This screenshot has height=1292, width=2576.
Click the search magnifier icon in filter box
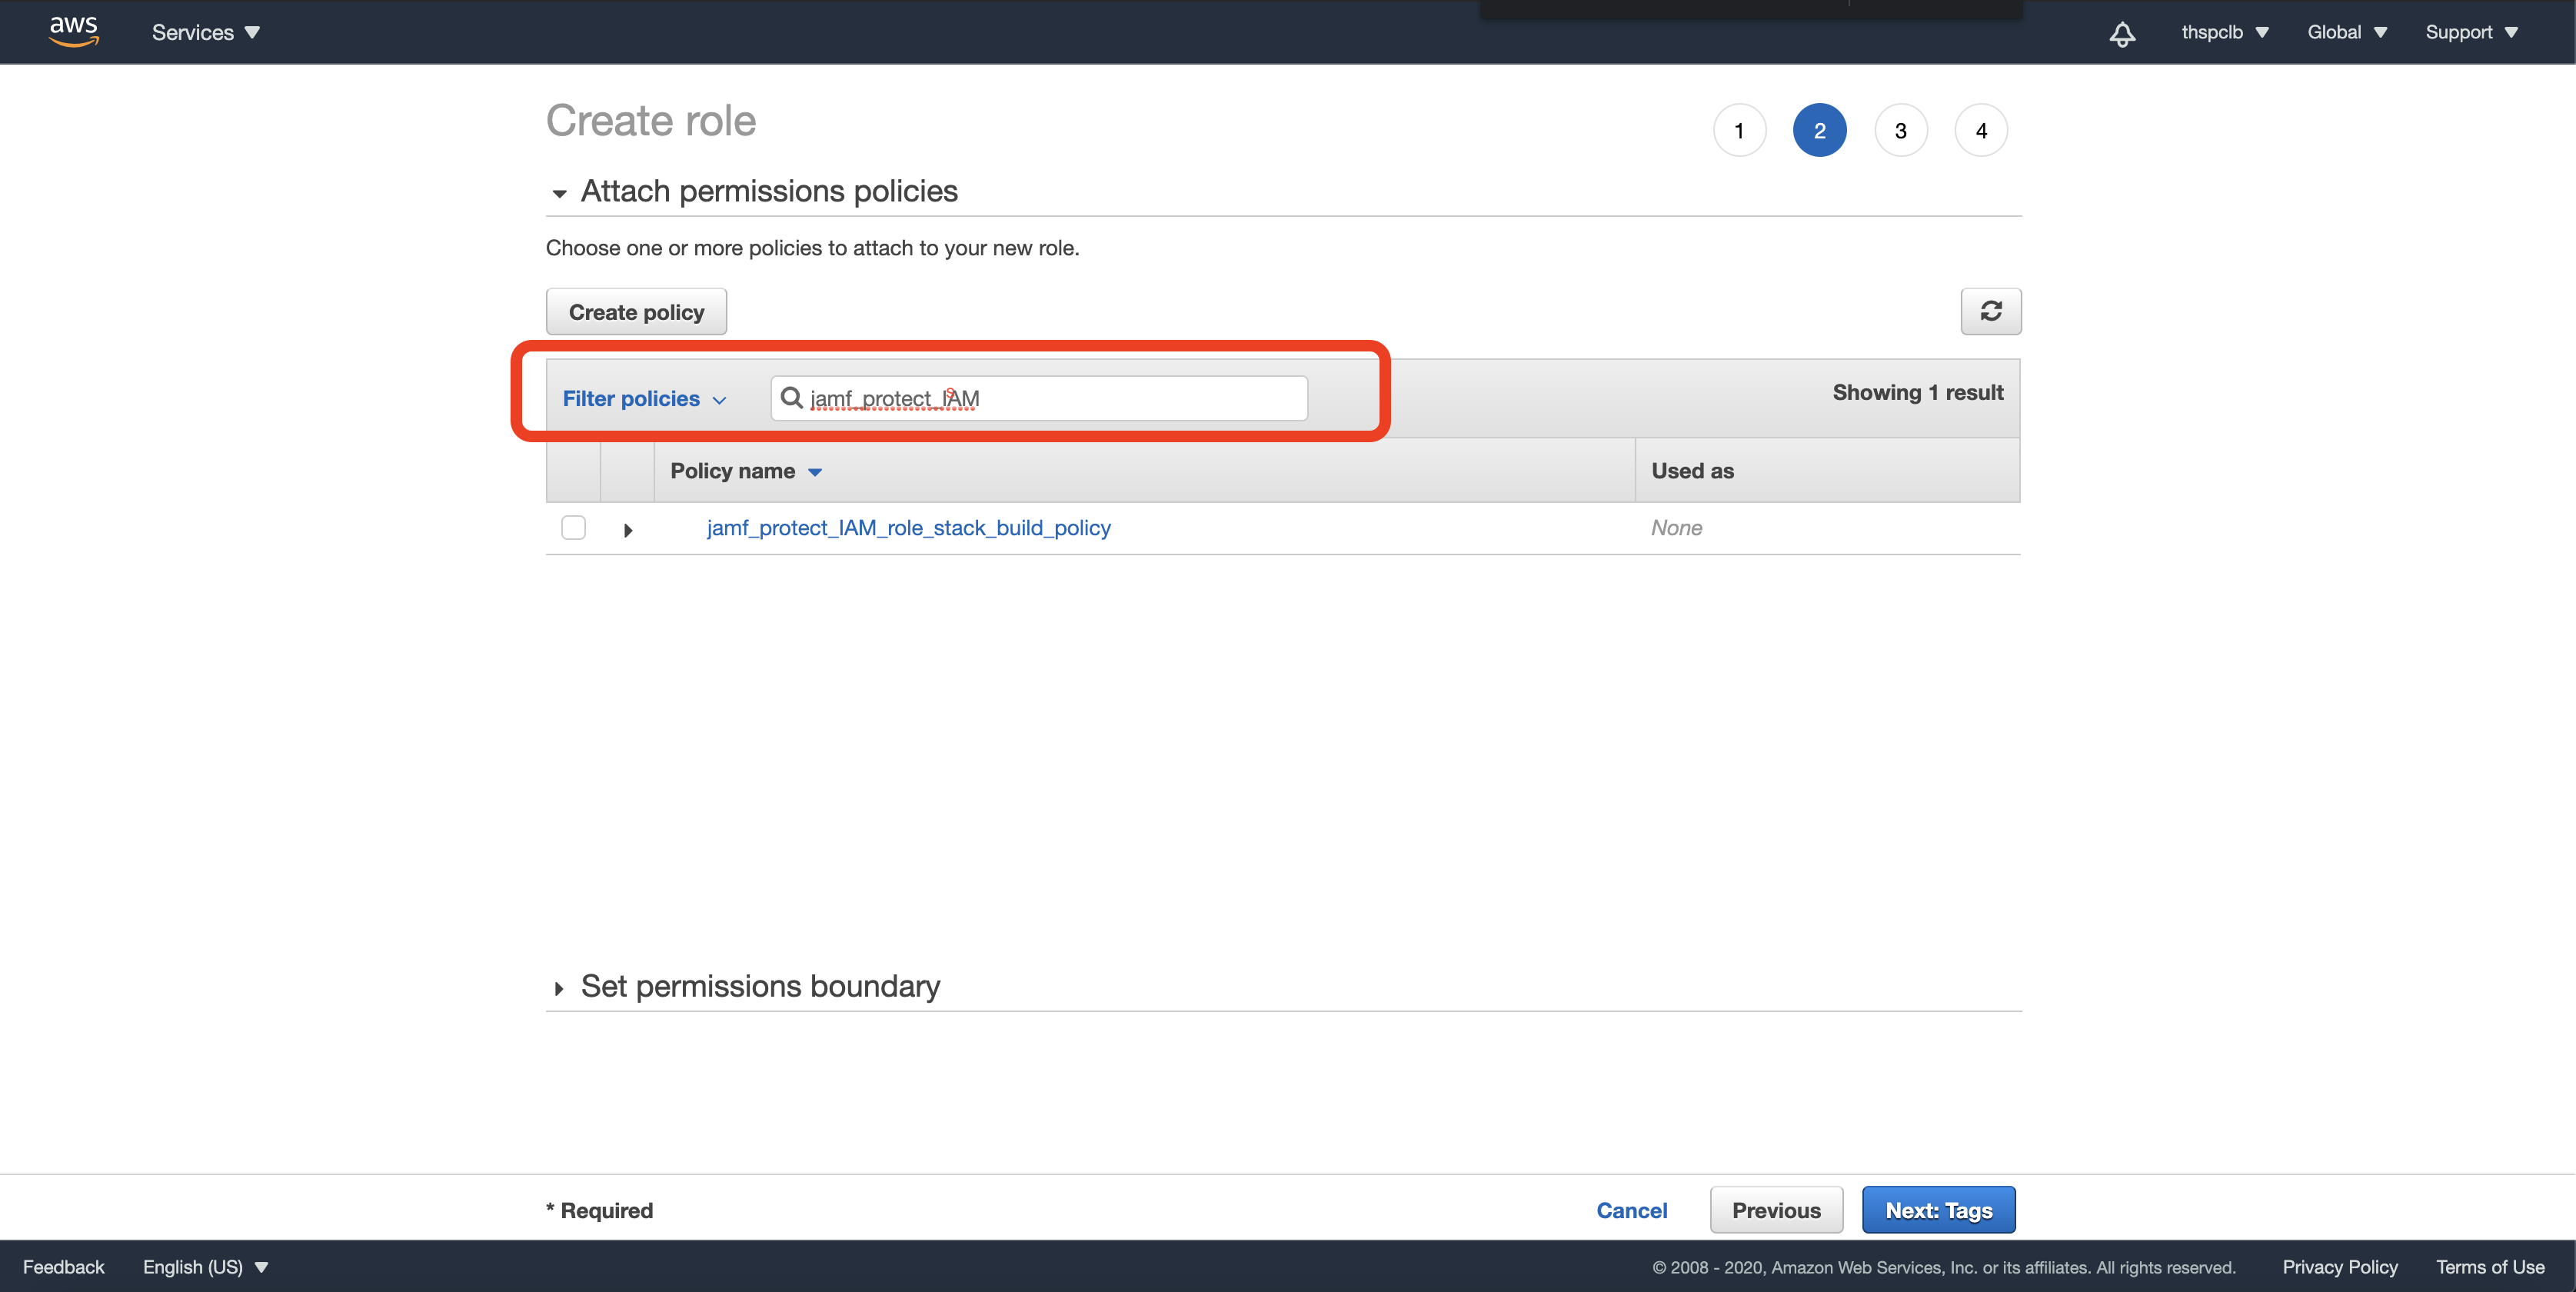[x=791, y=398]
